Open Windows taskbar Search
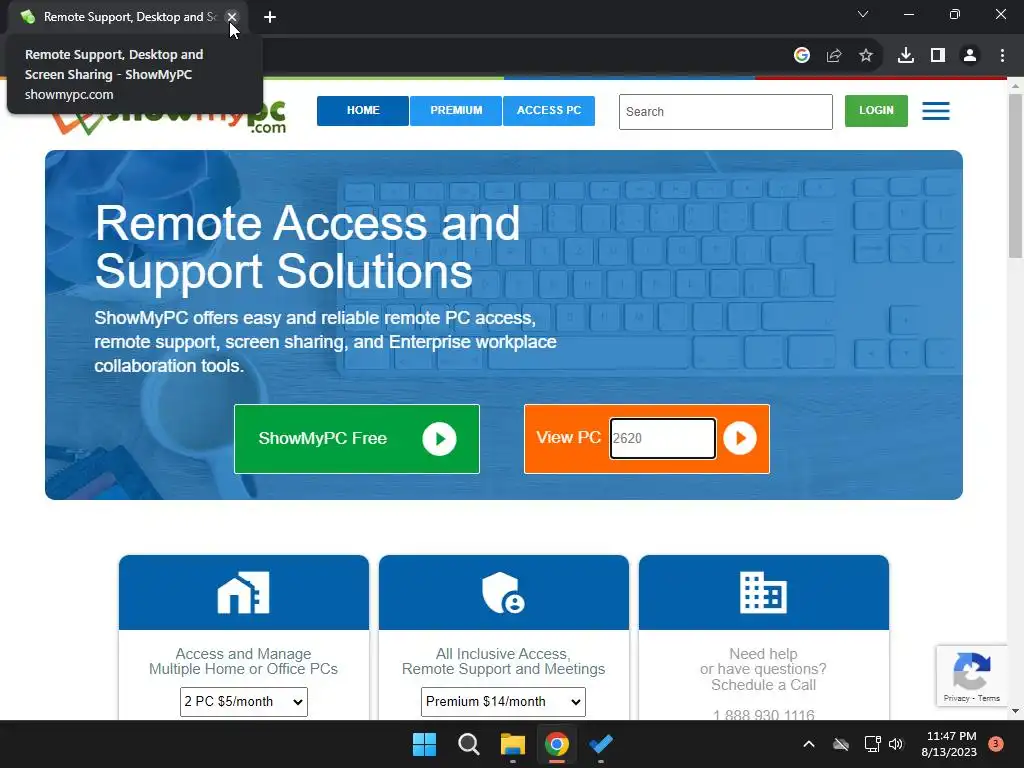This screenshot has width=1024, height=768. (x=468, y=744)
